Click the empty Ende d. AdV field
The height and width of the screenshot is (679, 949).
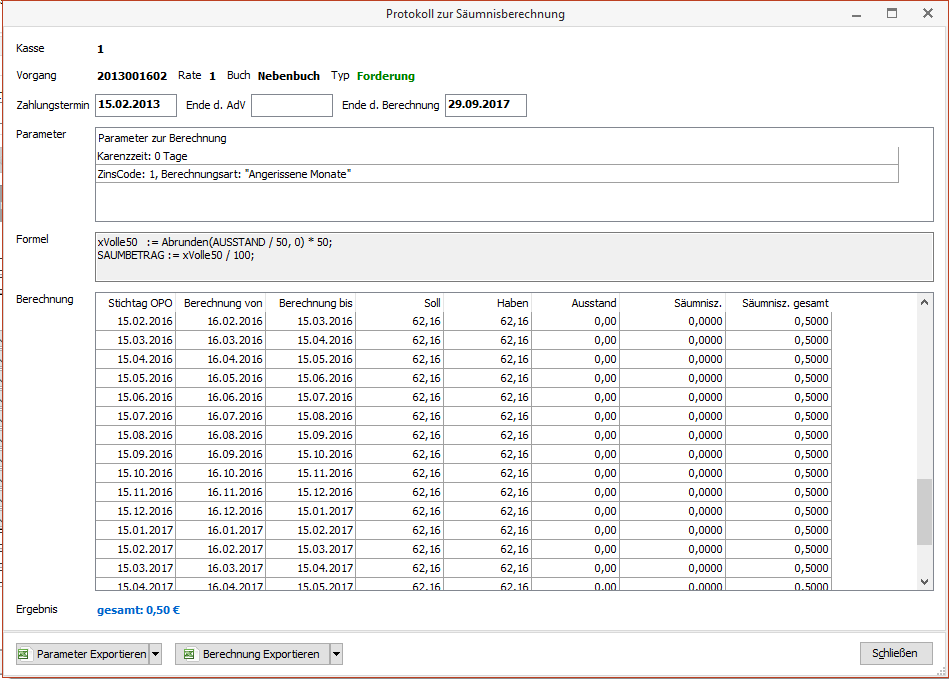292,105
